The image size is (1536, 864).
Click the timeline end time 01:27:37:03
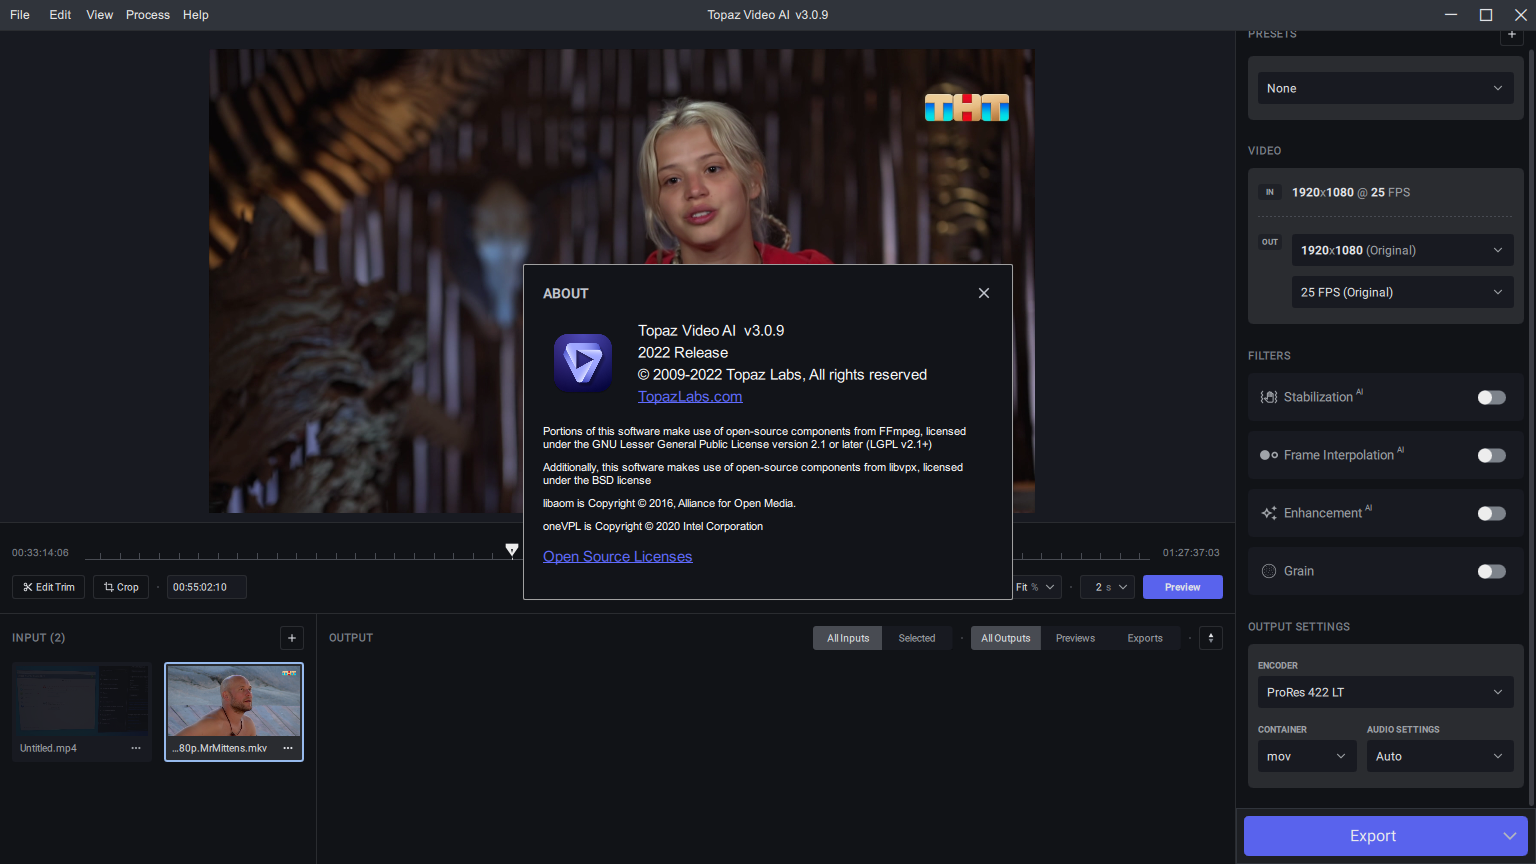point(1191,552)
